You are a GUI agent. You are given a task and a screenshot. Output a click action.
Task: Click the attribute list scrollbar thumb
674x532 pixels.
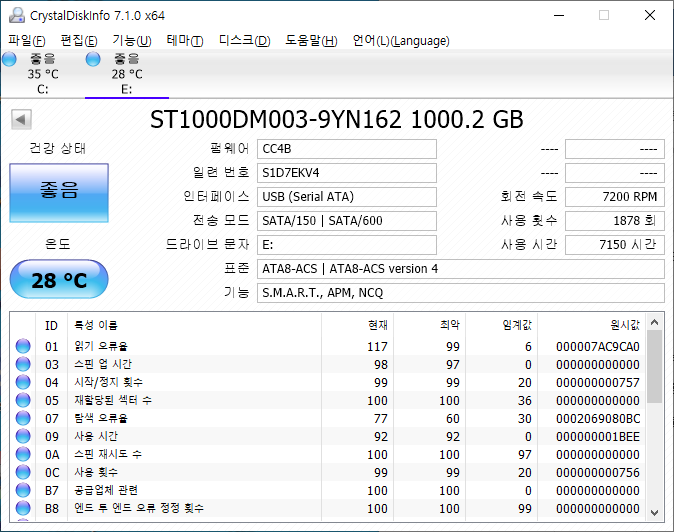tap(655, 367)
